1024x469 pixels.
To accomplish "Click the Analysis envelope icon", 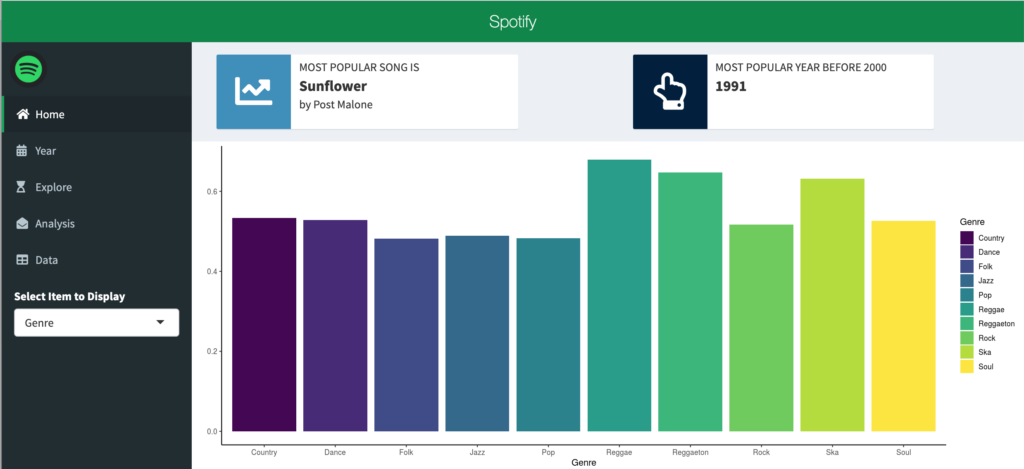I will pyautogui.click(x=22, y=224).
